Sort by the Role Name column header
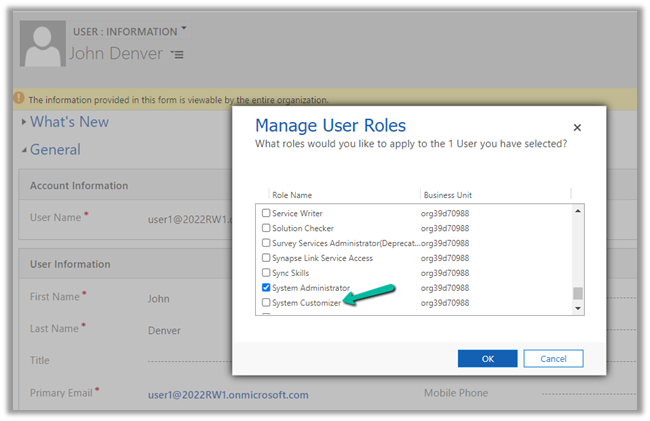The width and height of the screenshot is (650, 421). click(292, 194)
